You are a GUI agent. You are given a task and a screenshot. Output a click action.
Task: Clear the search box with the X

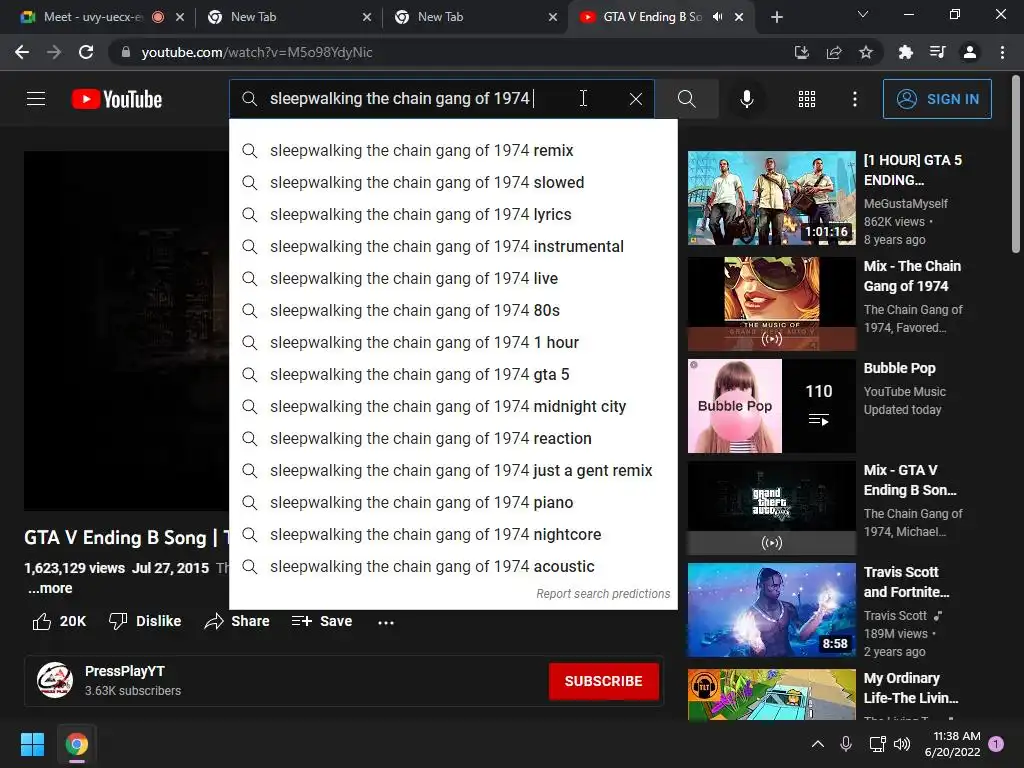(635, 99)
